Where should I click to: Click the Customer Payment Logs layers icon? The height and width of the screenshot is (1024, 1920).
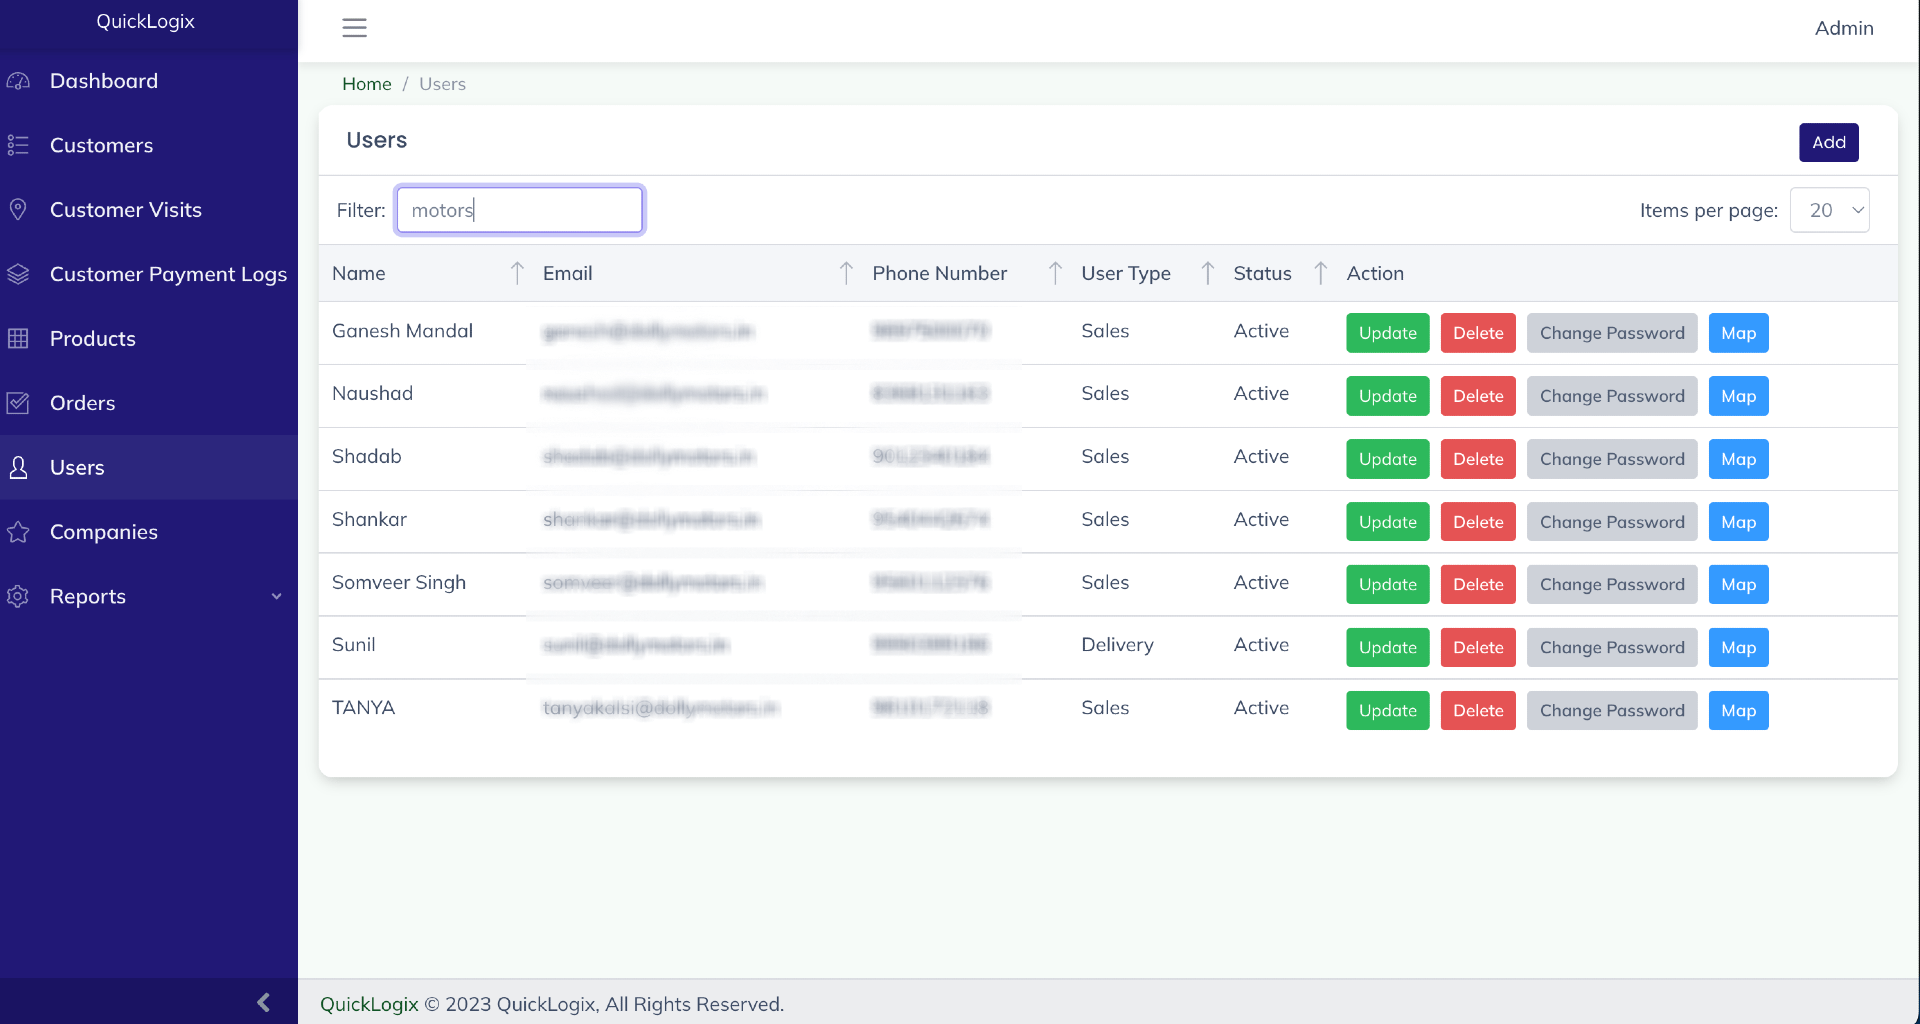(x=18, y=274)
